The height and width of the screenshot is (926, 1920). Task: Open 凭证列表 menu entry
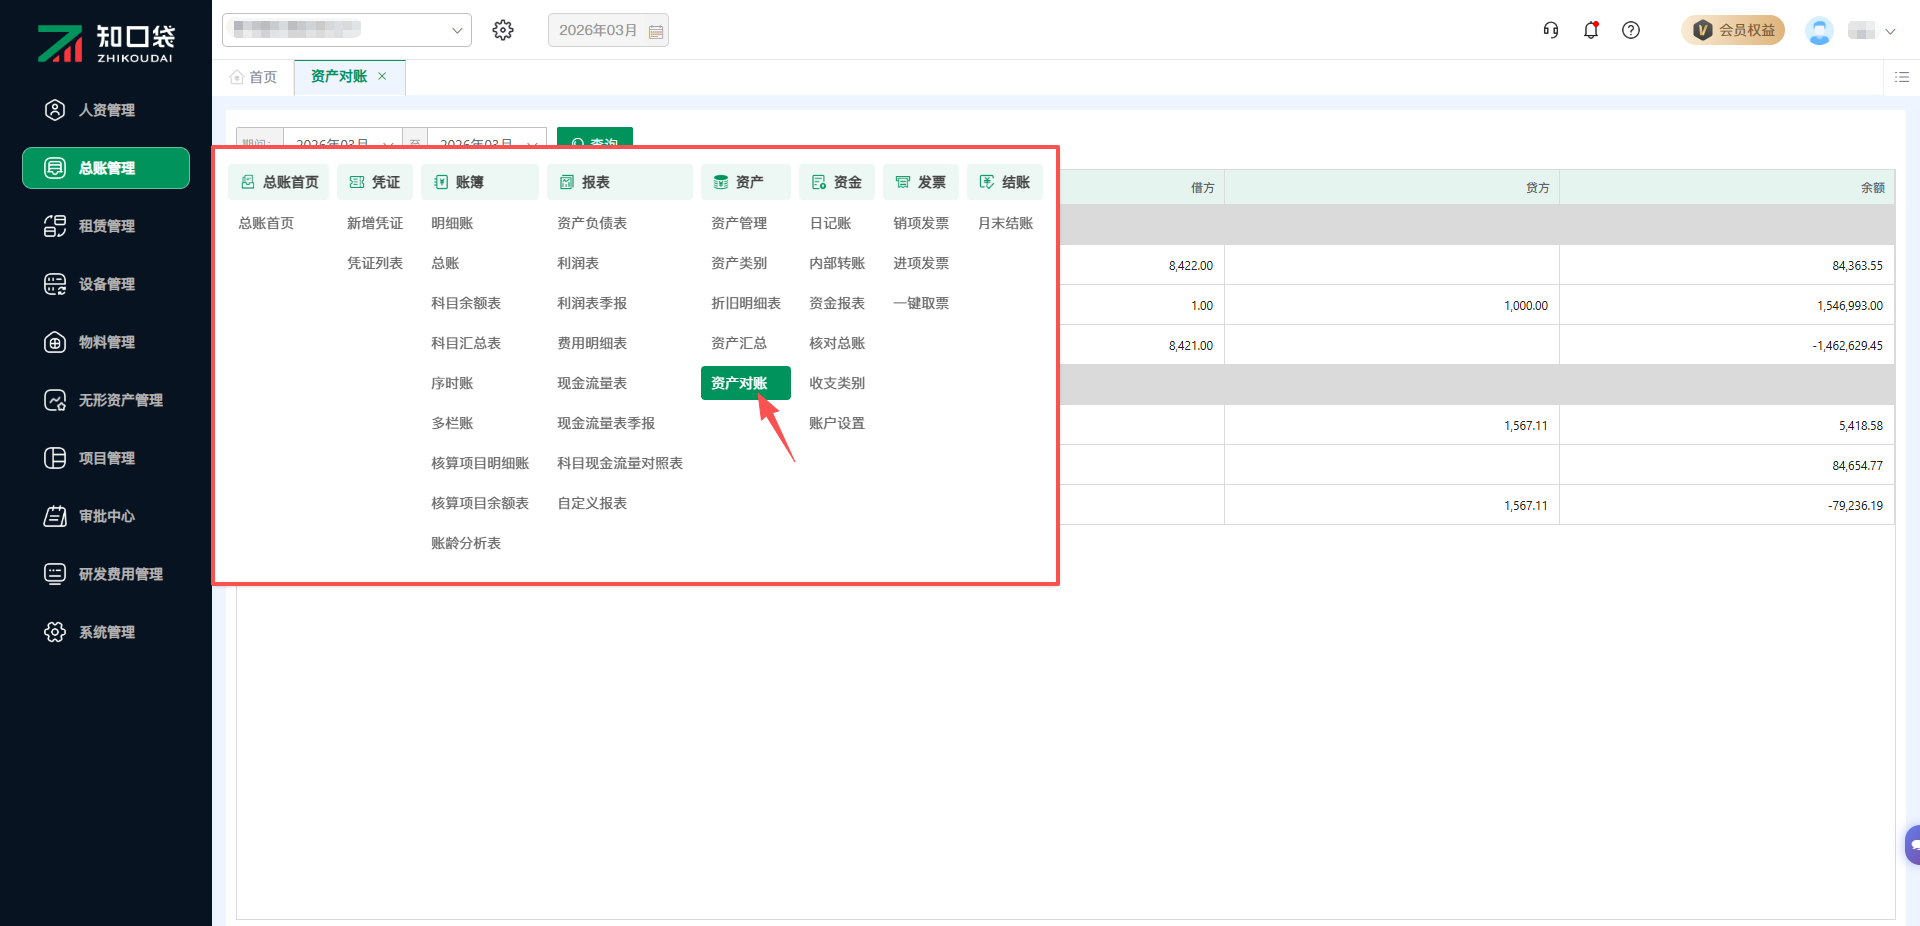click(x=375, y=263)
